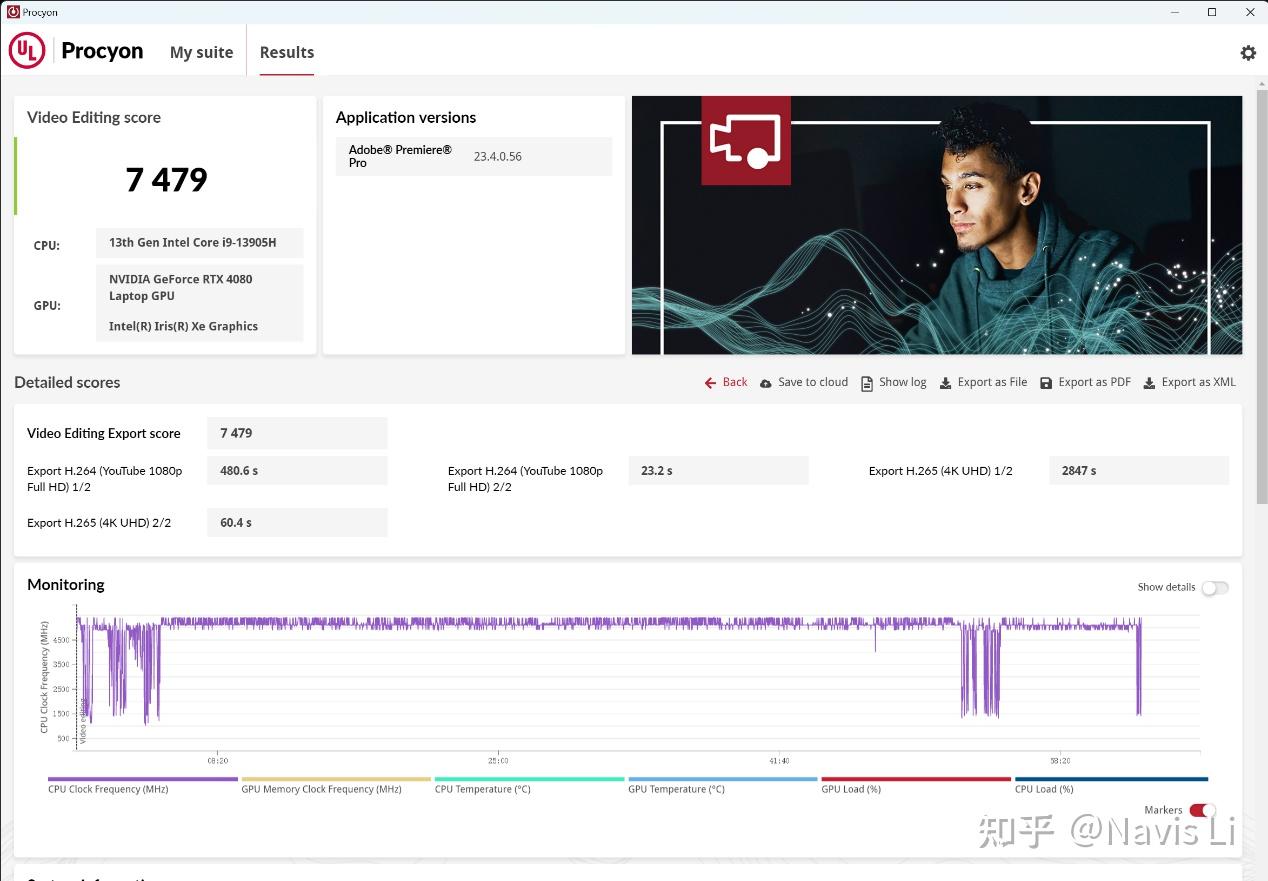Viewport: 1268px width, 881px height.
Task: Click the Export as PDF disk icon
Action: (1046, 383)
